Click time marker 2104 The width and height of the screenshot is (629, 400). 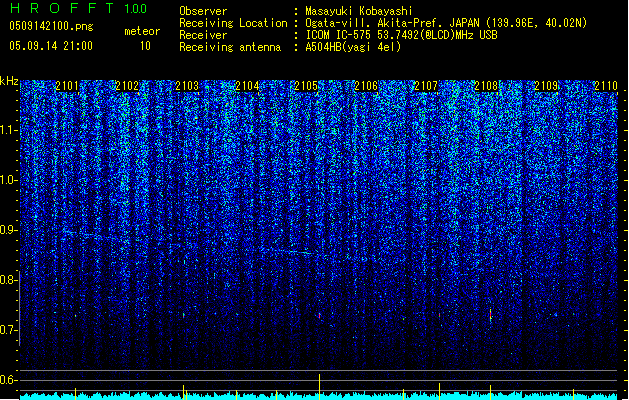point(247,86)
